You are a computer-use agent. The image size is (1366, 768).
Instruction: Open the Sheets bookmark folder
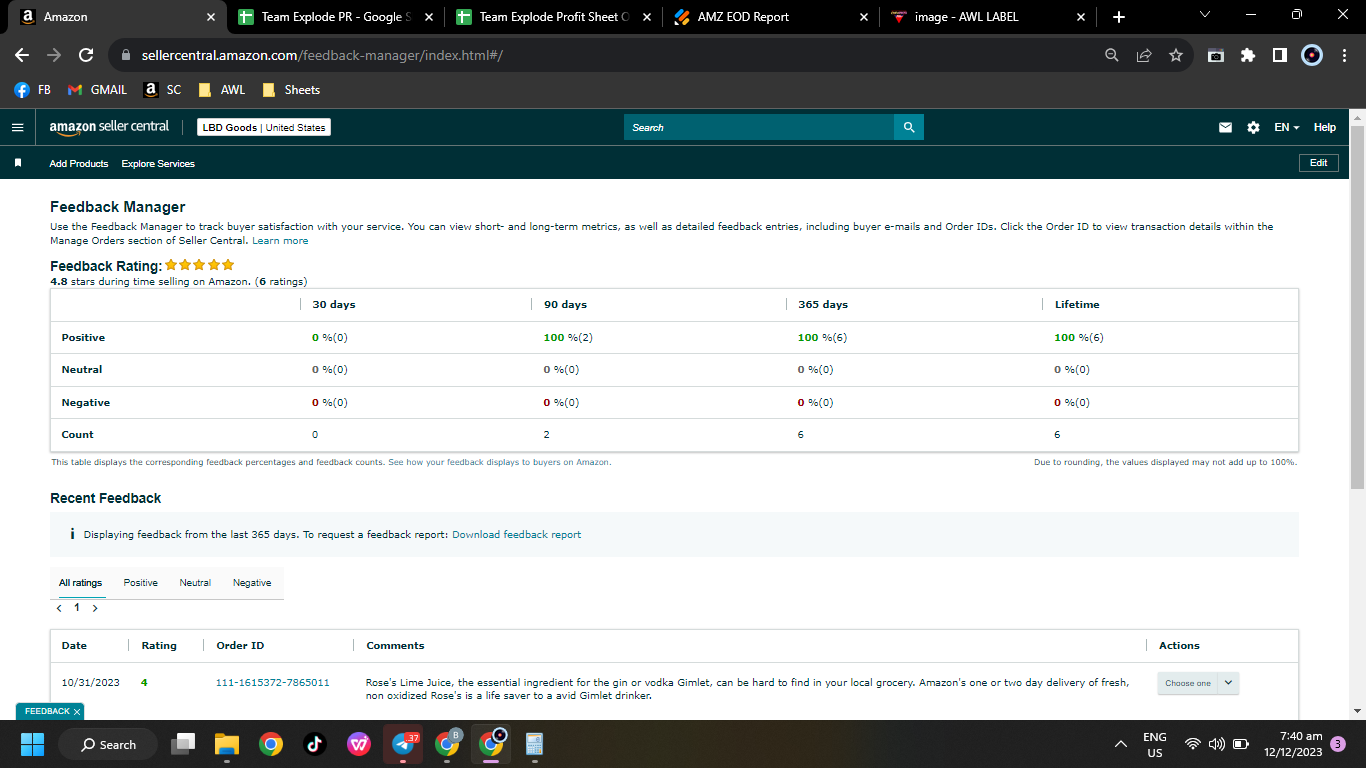(291, 89)
